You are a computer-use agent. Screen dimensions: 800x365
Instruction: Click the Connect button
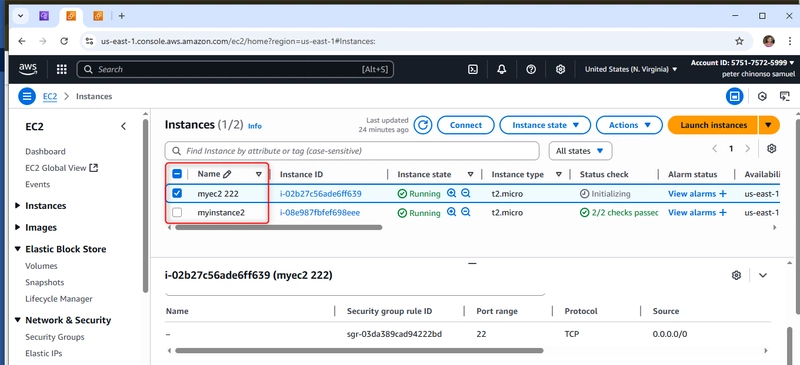466,125
